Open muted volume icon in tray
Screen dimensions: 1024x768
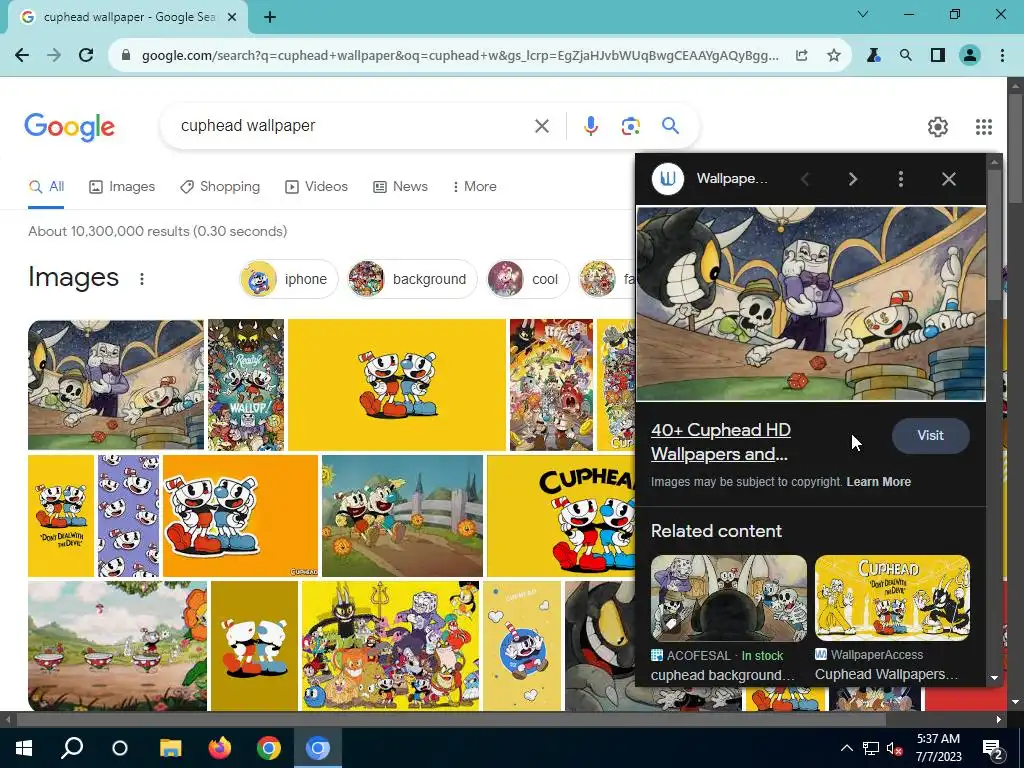893,748
